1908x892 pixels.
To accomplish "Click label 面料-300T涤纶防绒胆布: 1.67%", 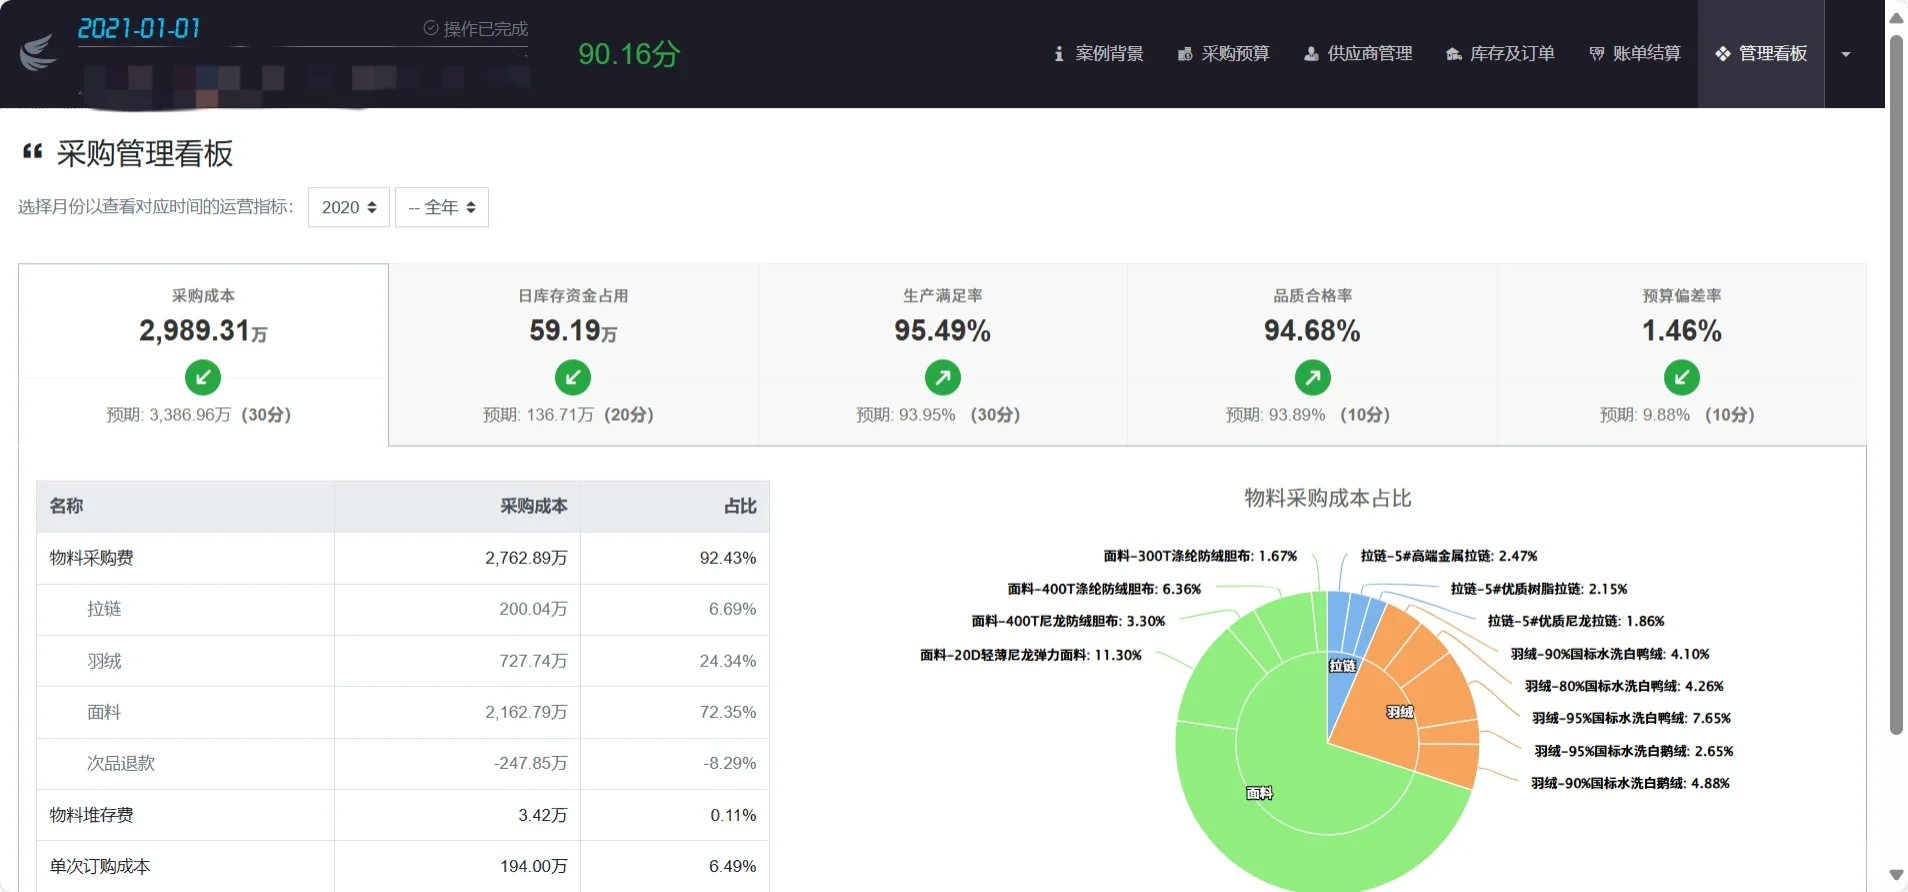I will pos(1200,556).
